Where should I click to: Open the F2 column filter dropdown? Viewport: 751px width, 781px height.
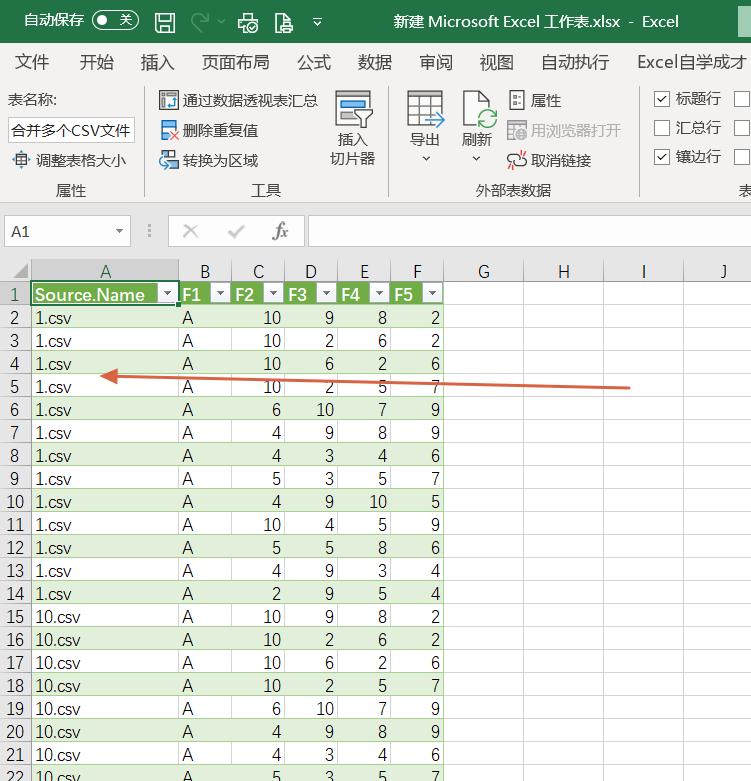tap(273, 293)
